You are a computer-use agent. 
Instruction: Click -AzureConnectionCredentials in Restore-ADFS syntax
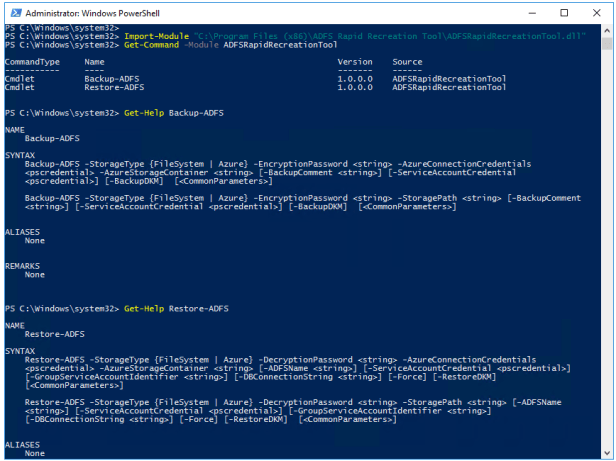469,360
